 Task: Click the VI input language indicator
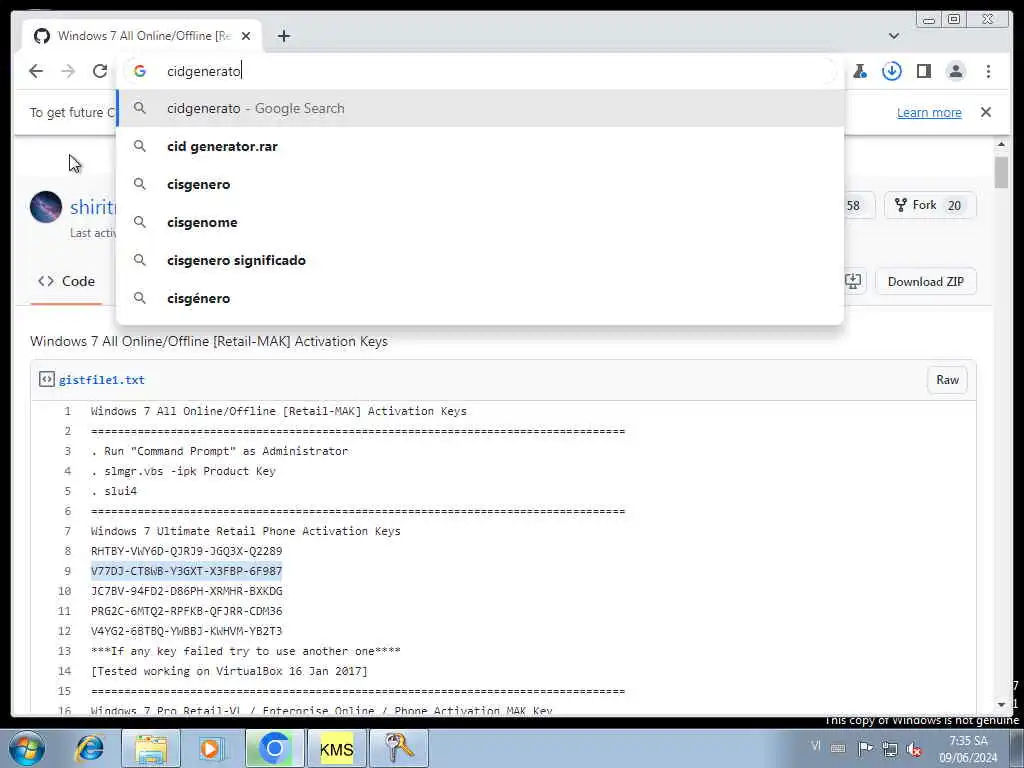tap(816, 745)
